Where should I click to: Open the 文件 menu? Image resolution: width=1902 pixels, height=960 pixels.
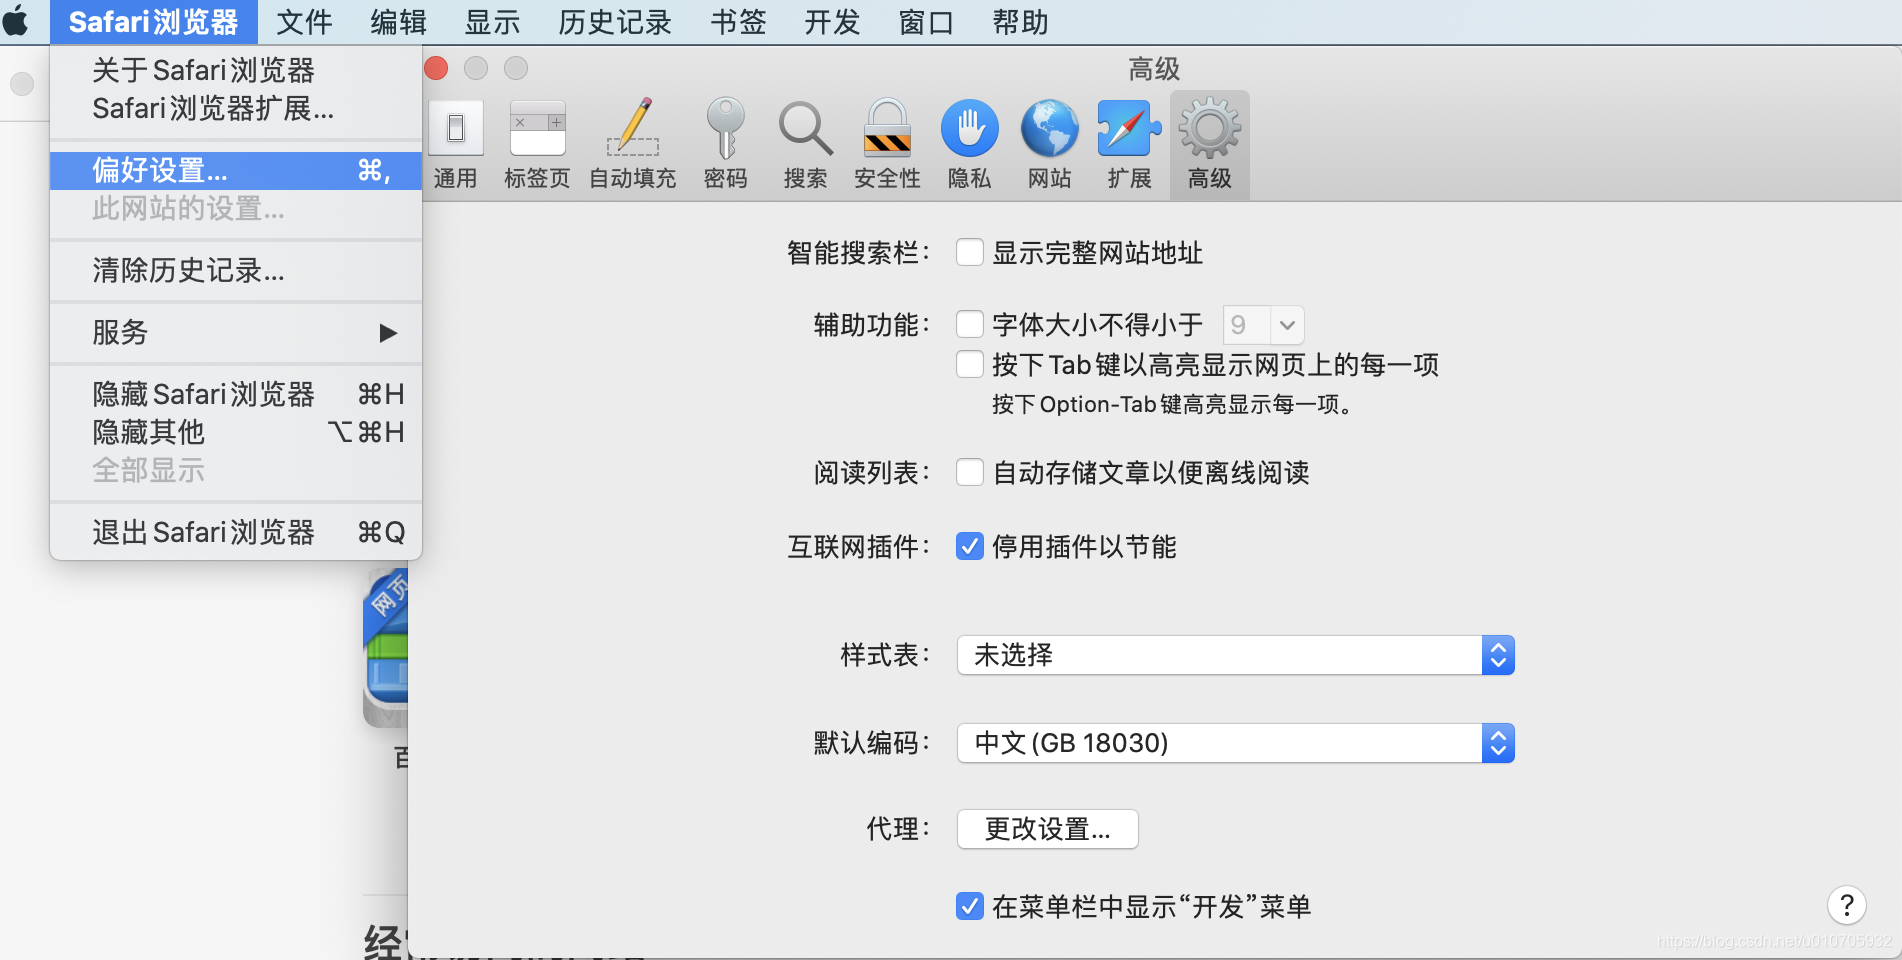(304, 22)
